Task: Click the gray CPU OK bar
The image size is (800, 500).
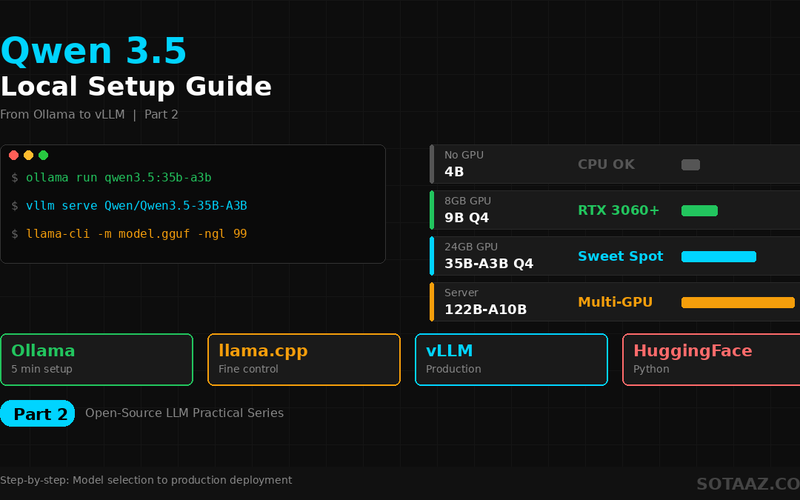Action: point(690,165)
